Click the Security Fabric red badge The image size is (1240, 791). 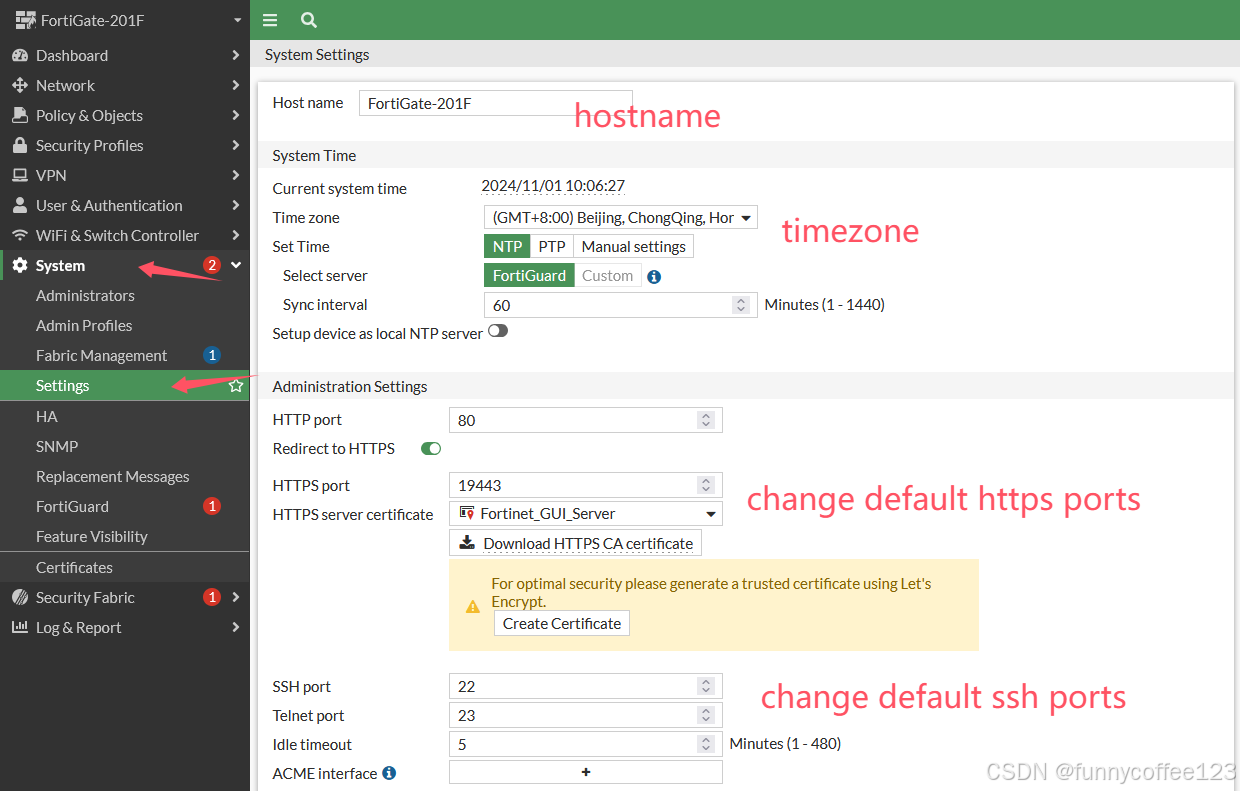click(212, 597)
